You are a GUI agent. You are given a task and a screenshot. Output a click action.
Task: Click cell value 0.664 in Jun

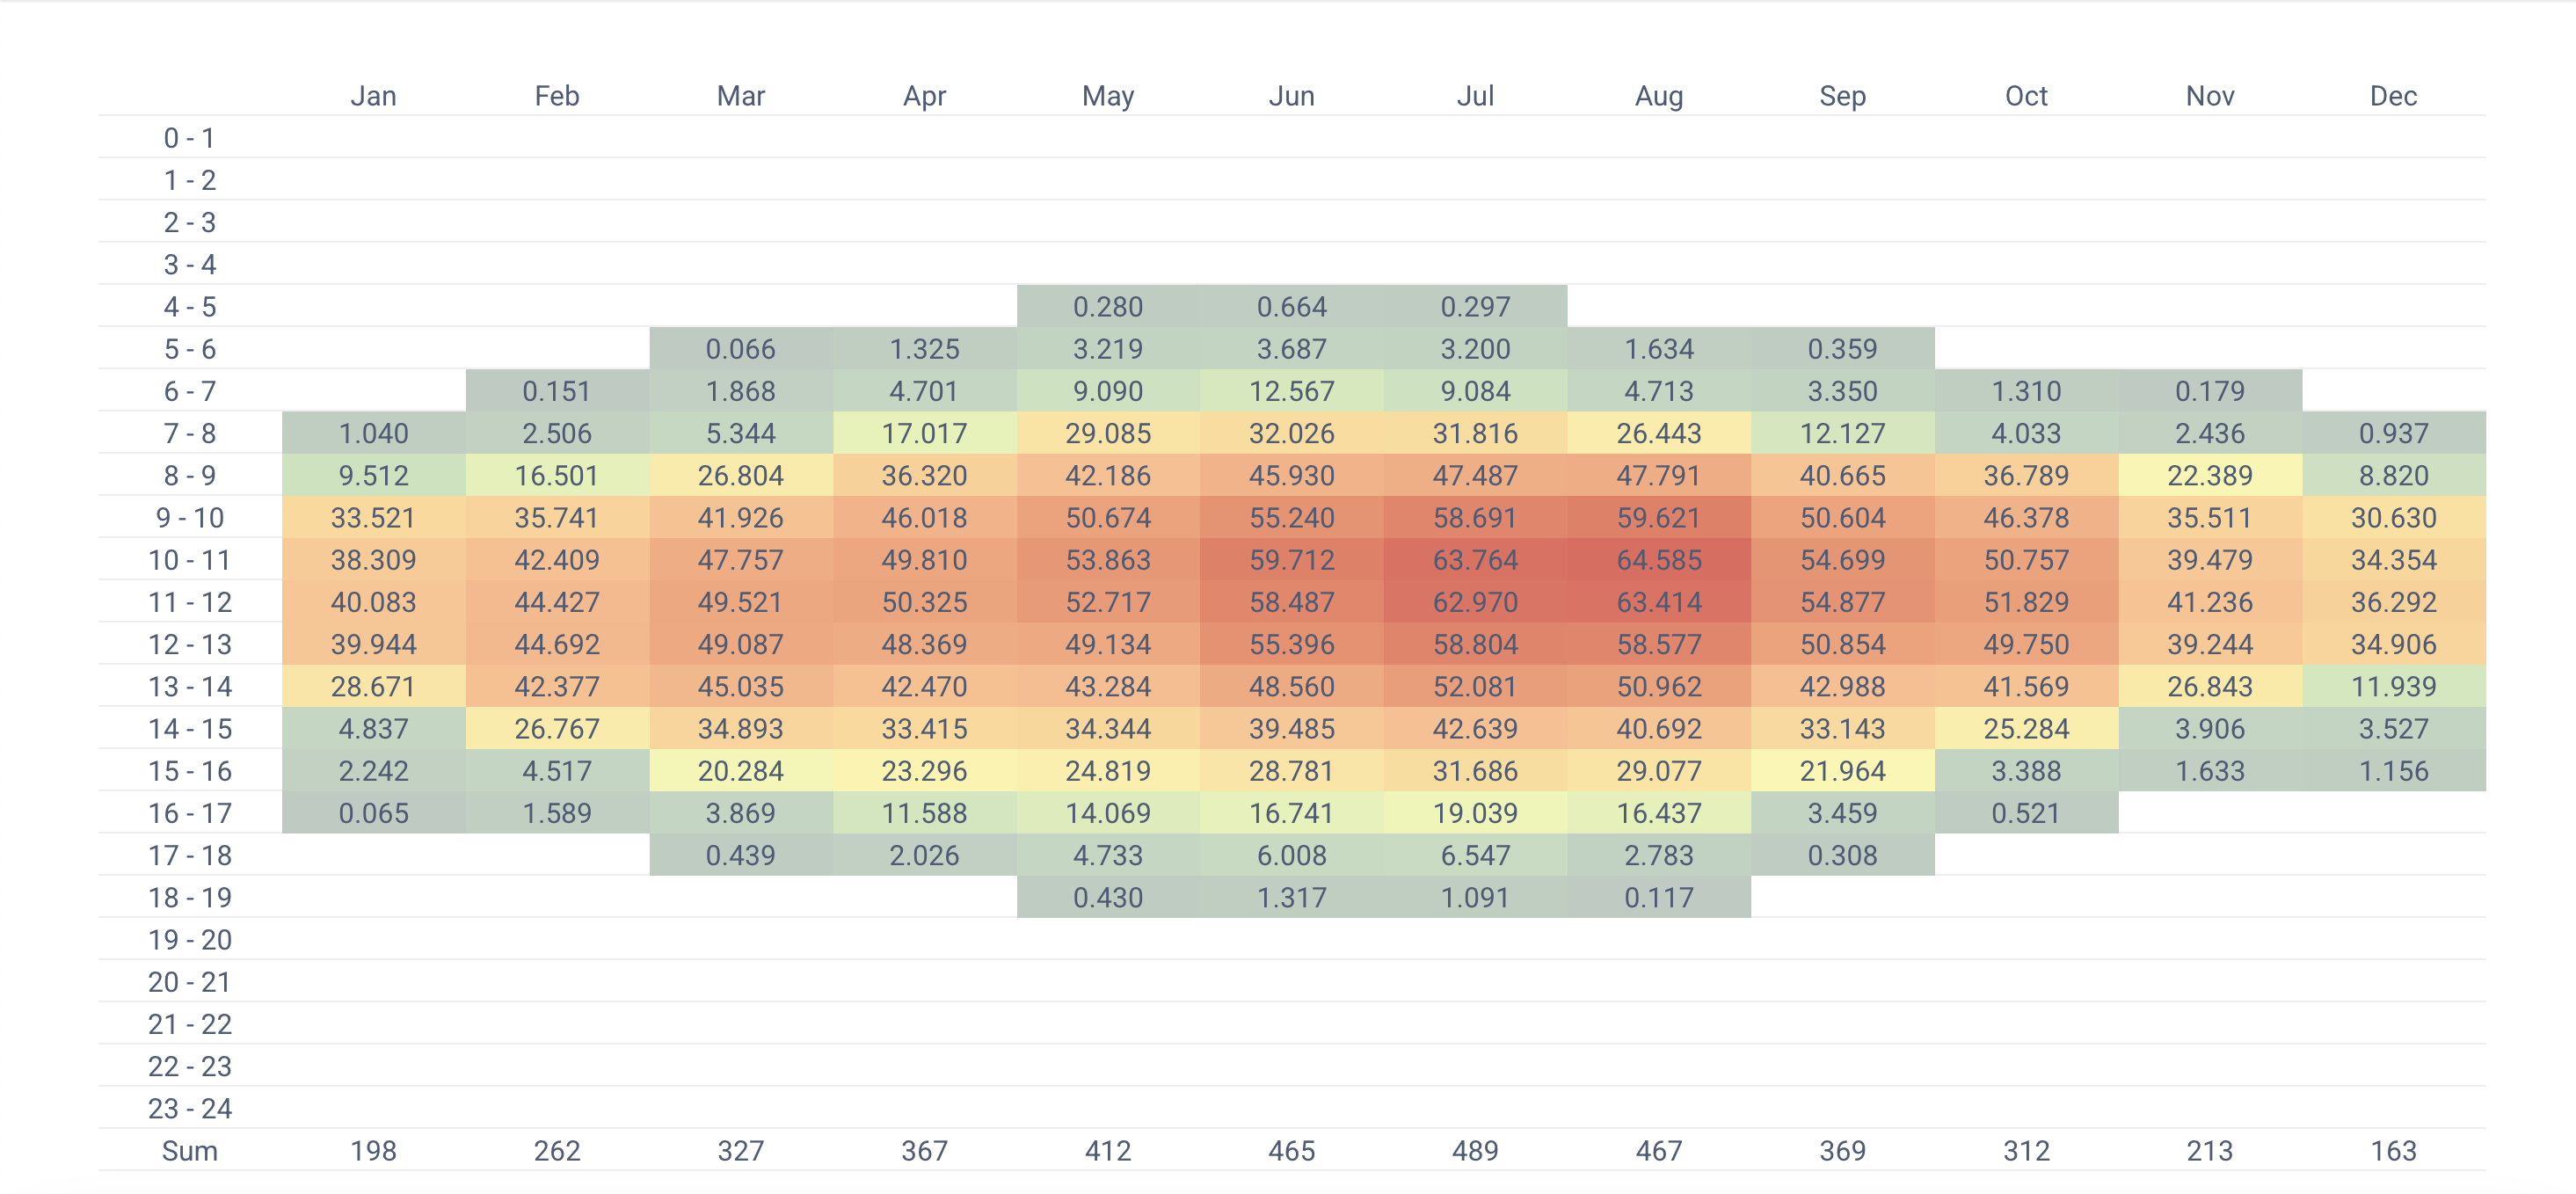click(1292, 307)
